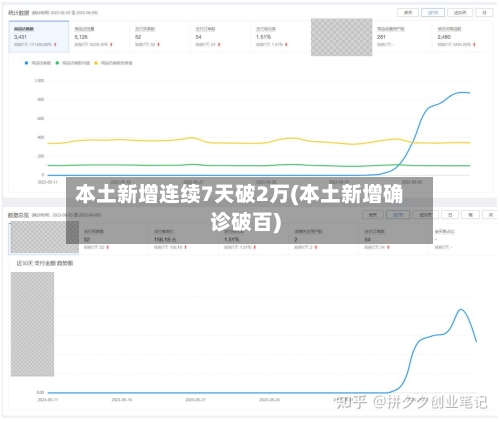Select the metric card showing 2,480
500x422 pixels.
462,37
